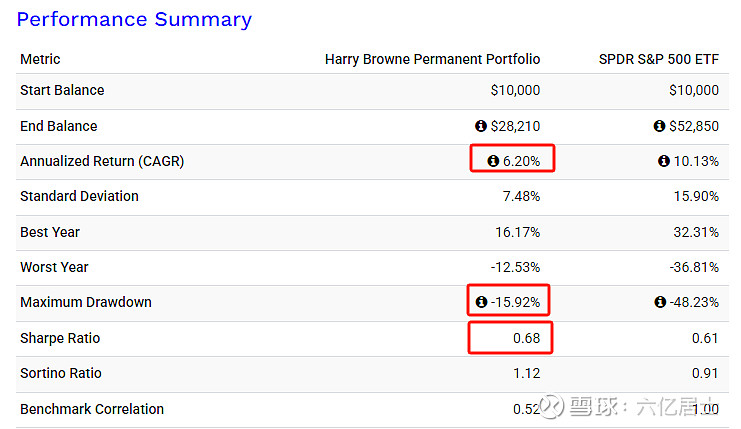The image size is (741, 429).
Task: Click the Maximum Drawdown row label
Action: (86, 302)
